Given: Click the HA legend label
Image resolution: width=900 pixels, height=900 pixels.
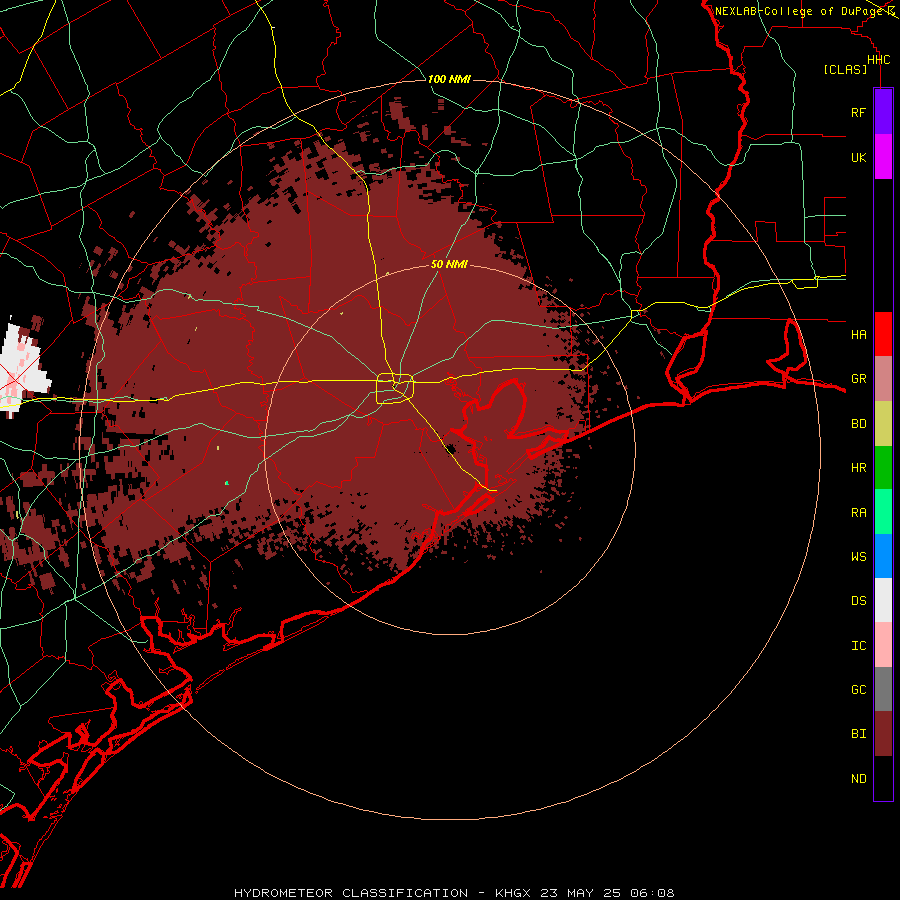Looking at the screenshot, I should [858, 334].
